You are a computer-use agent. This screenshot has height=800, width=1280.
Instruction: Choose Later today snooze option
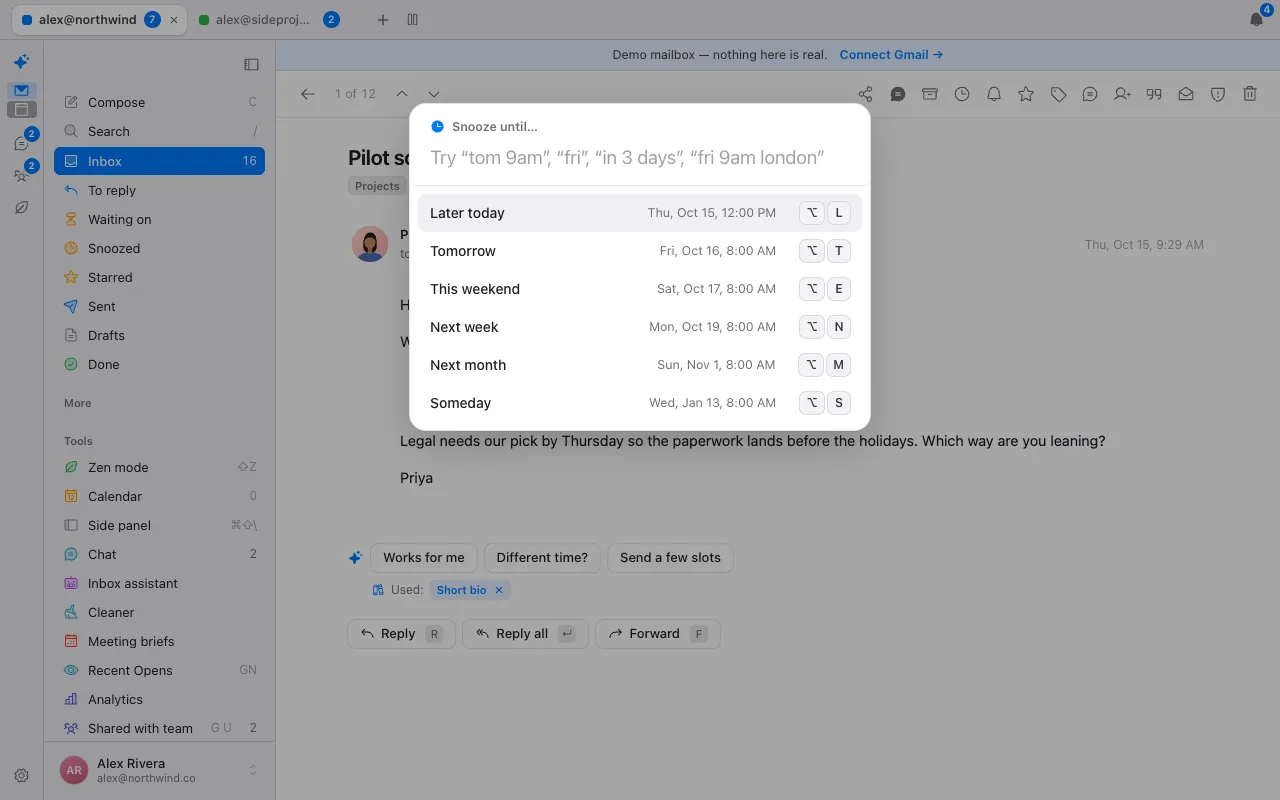[640, 213]
